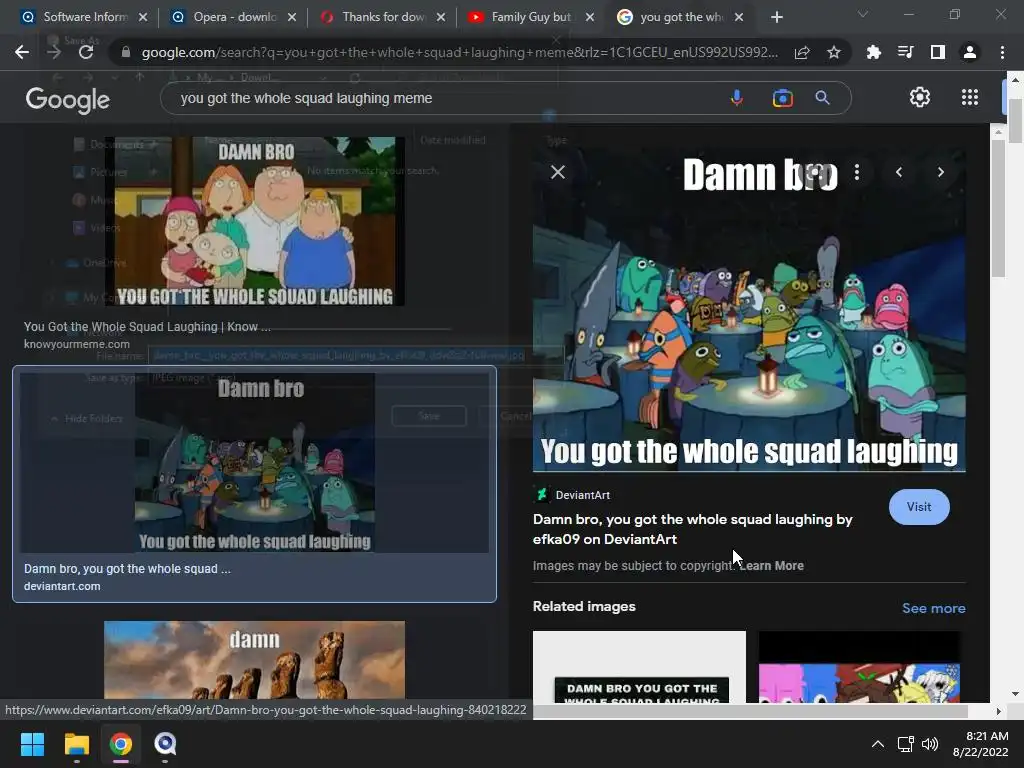Click the search magnifier button

pyautogui.click(x=822, y=98)
